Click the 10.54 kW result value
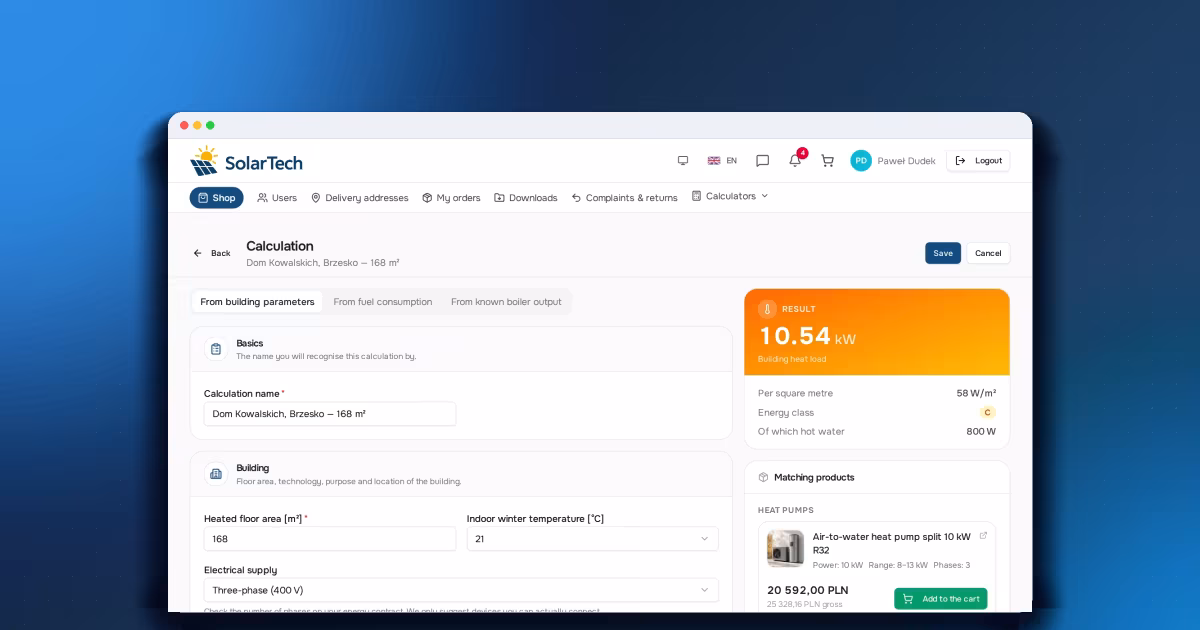 pyautogui.click(x=807, y=337)
